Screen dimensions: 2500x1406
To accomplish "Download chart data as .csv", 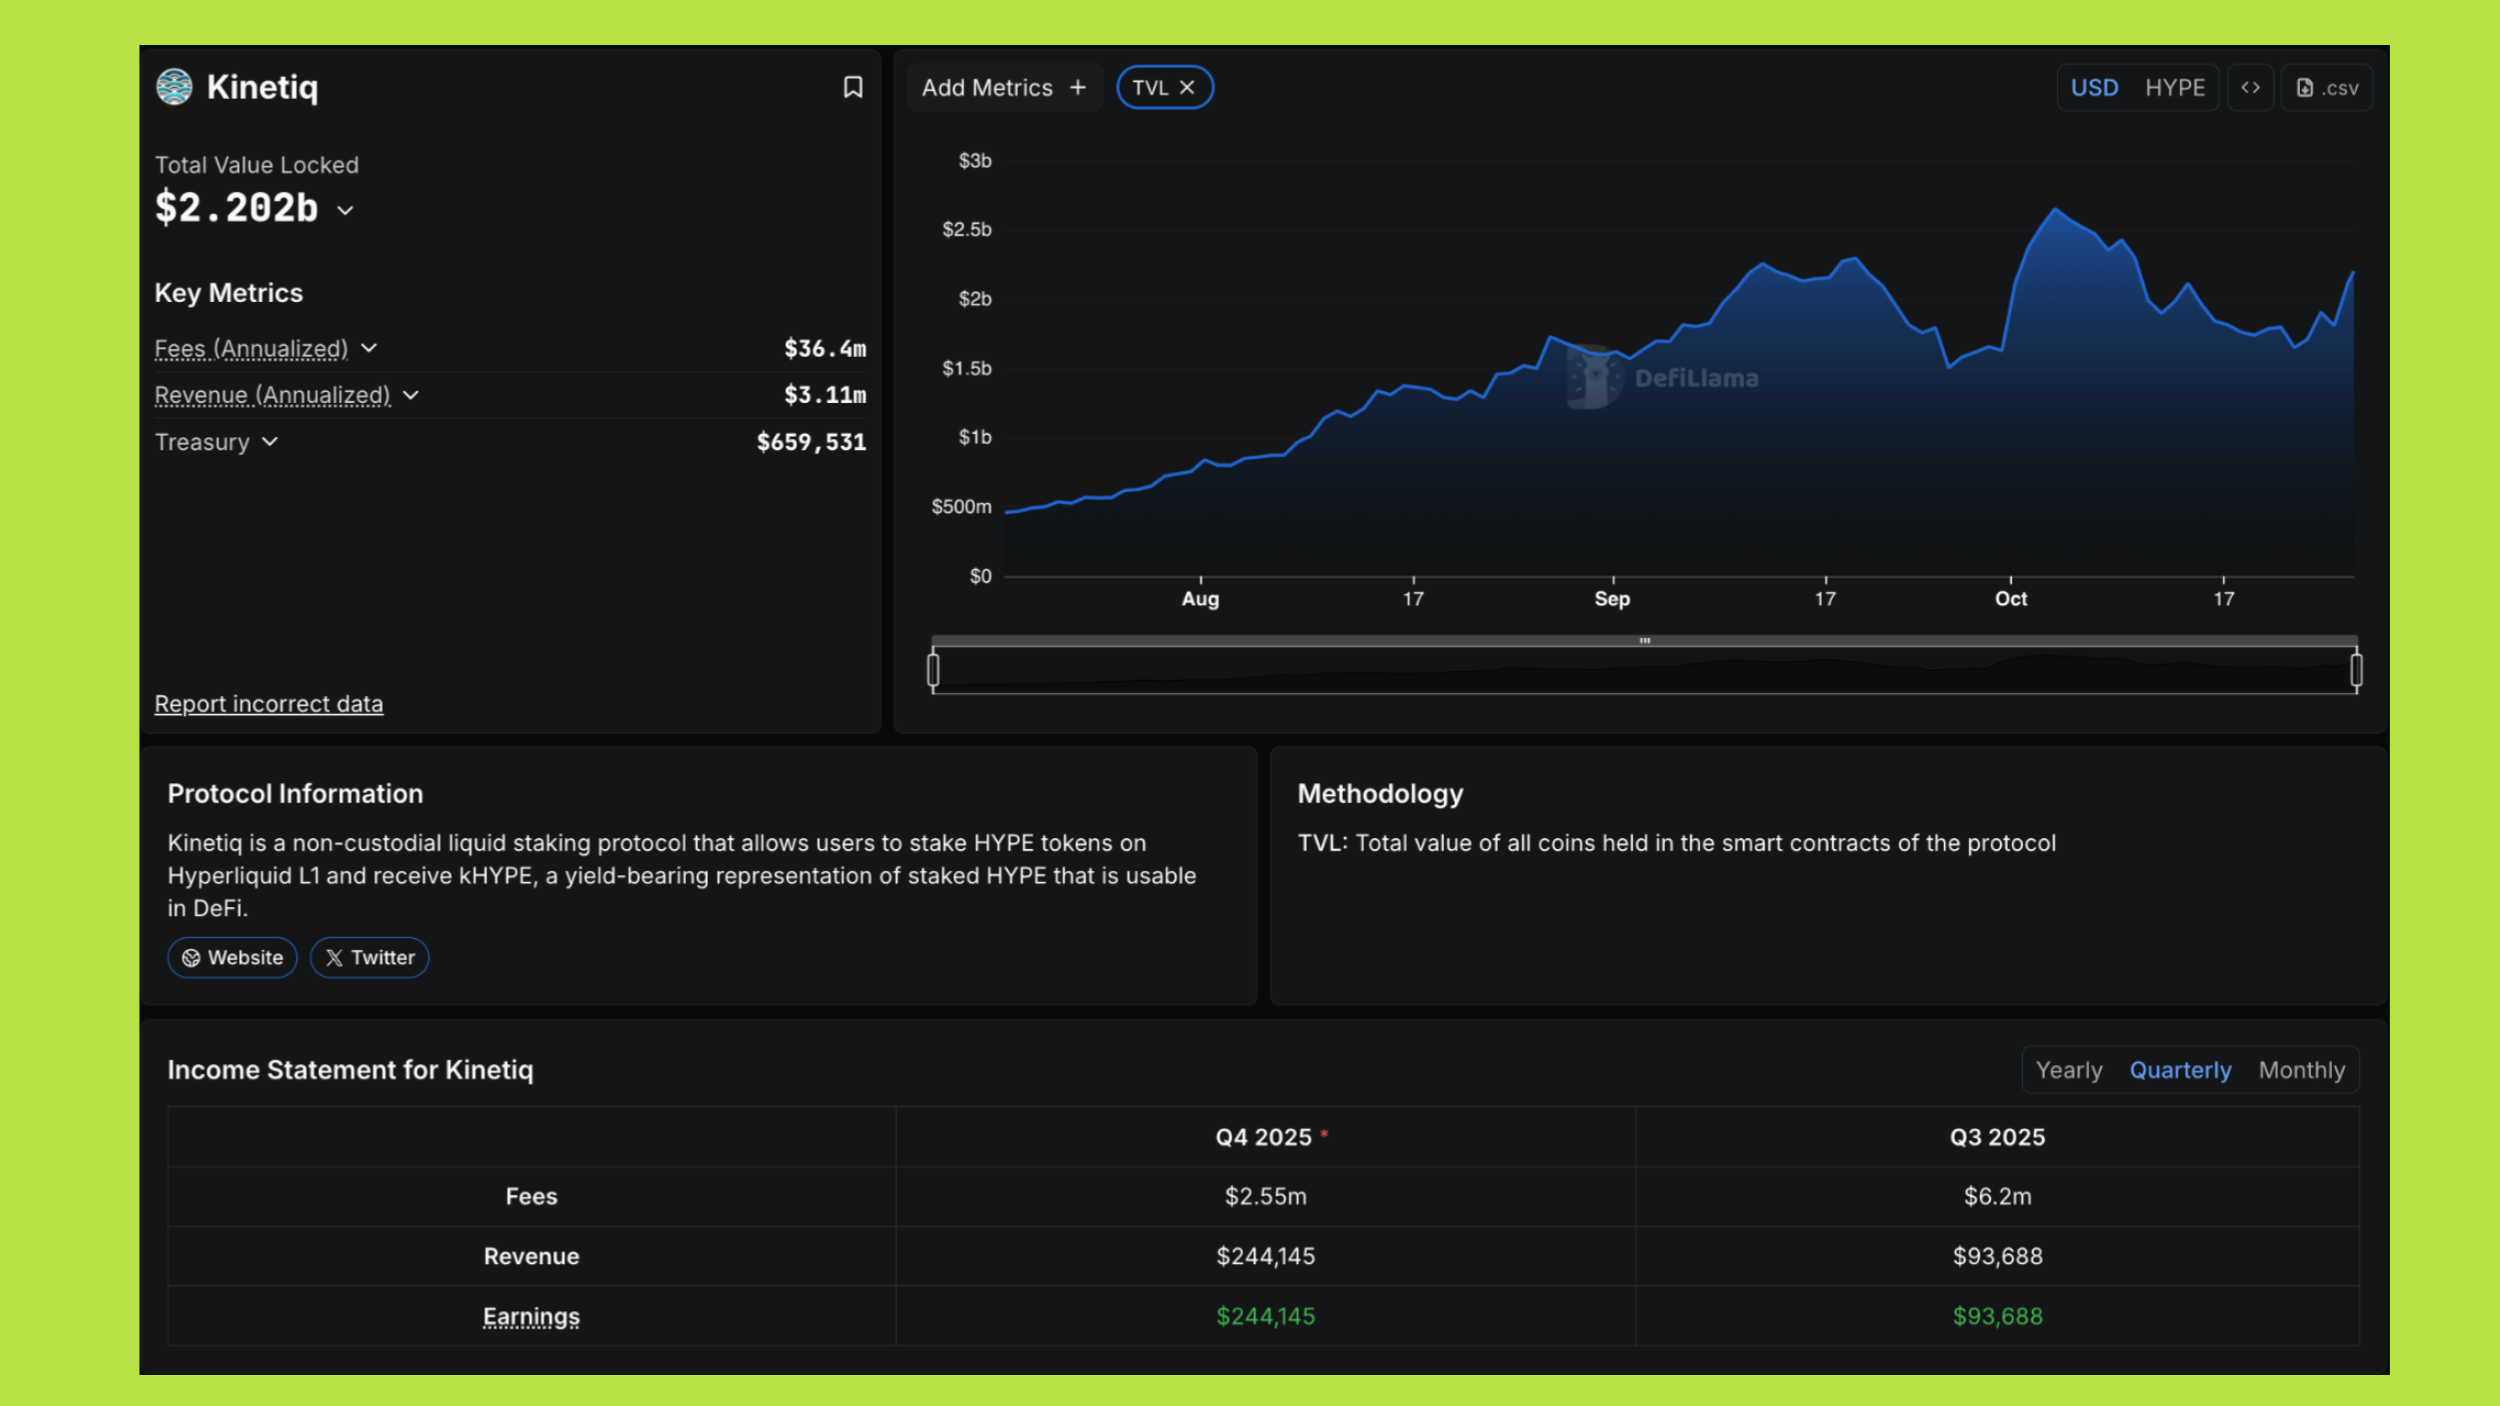I will pos(2327,88).
